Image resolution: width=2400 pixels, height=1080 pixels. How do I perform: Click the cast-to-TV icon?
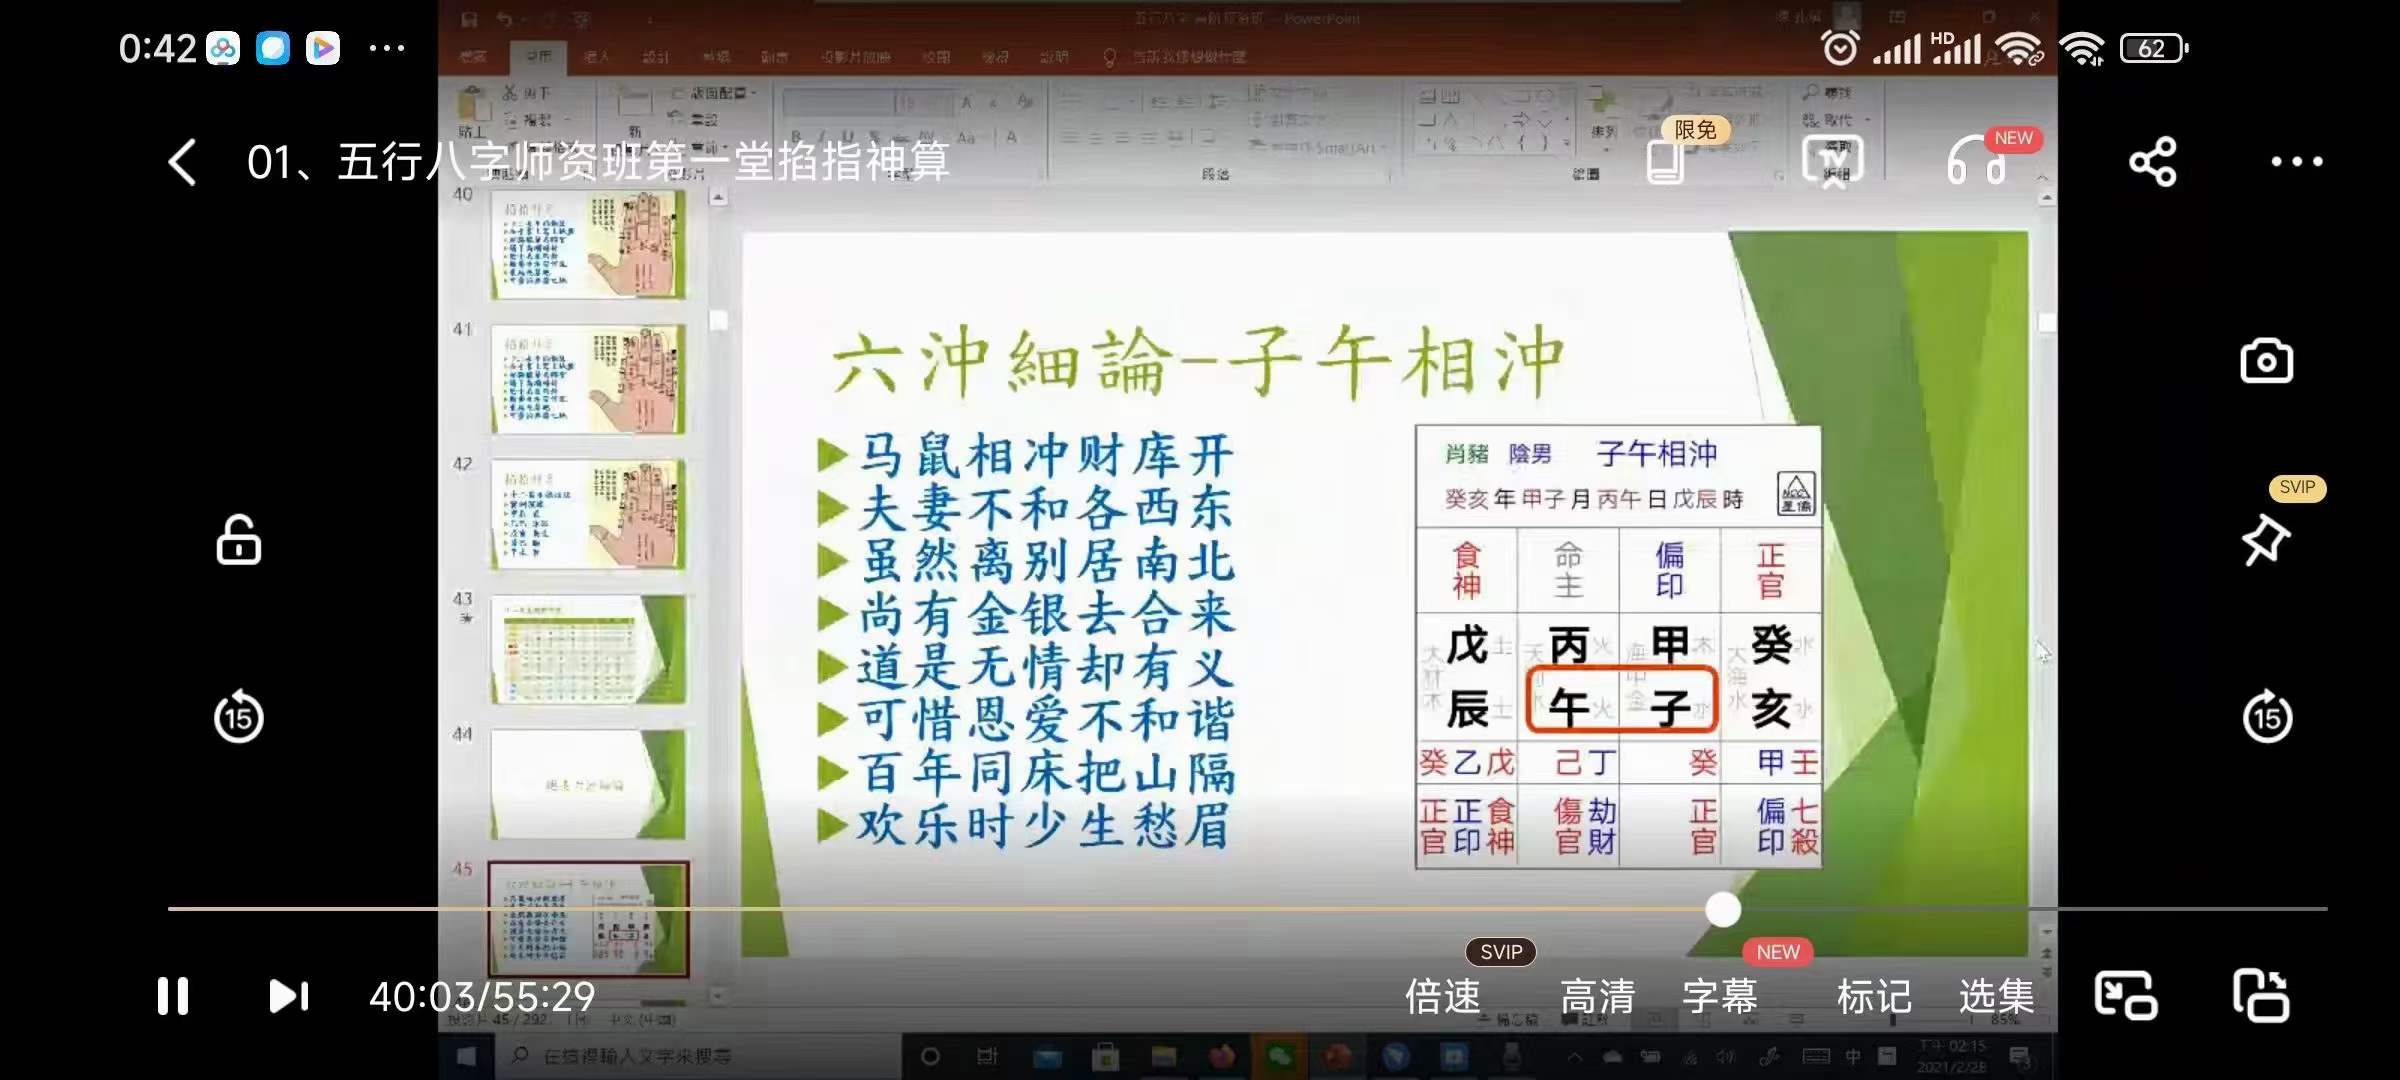[x=1833, y=160]
